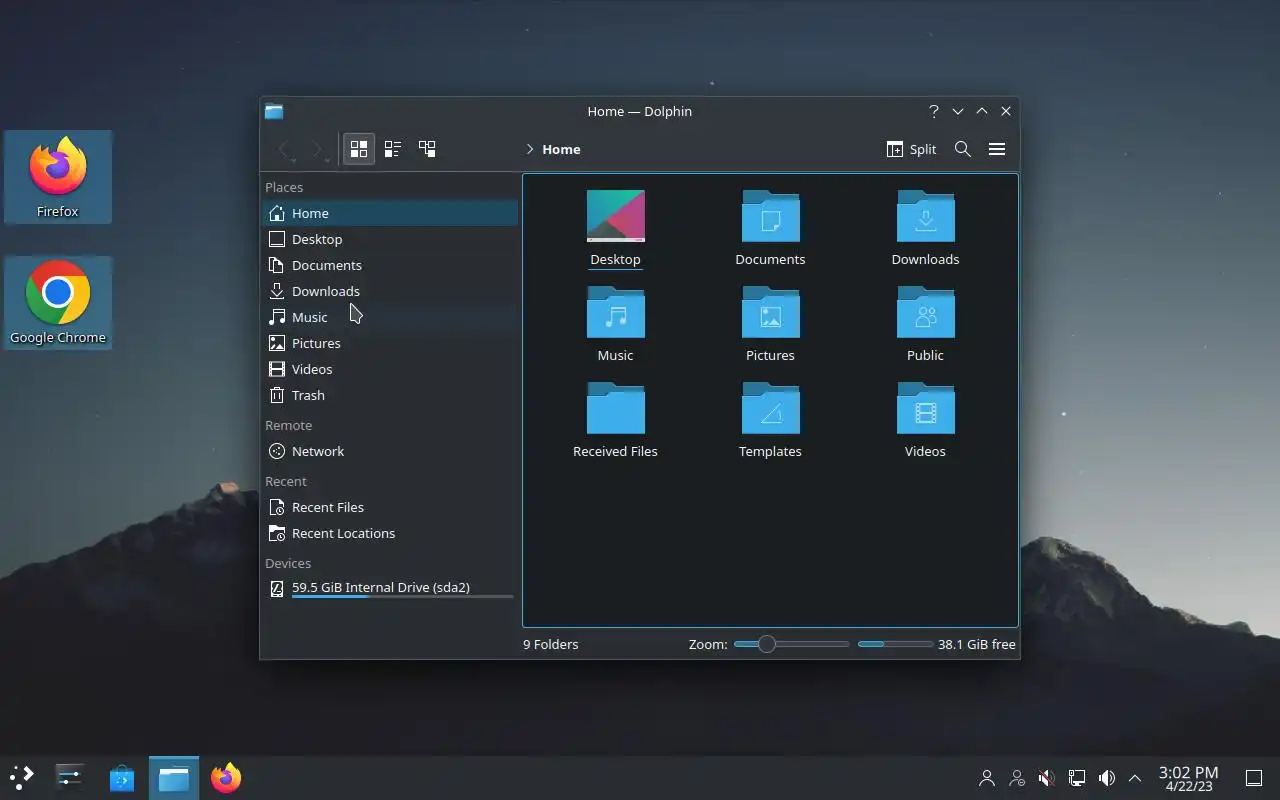Screen dimensions: 1280x800
Task: Open Recent Files in sidebar
Action: click(390, 507)
